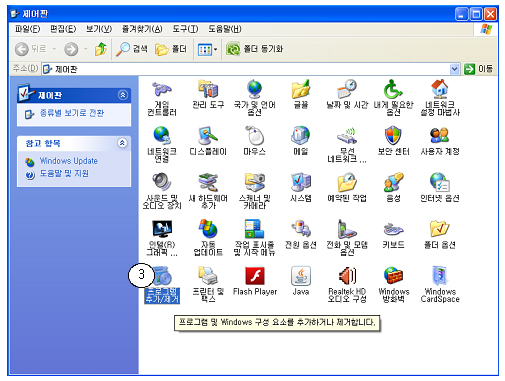Screen dimensions: 505x381
Task: Click 폴더 동기화 toolbar button
Action: pyautogui.click(x=255, y=49)
